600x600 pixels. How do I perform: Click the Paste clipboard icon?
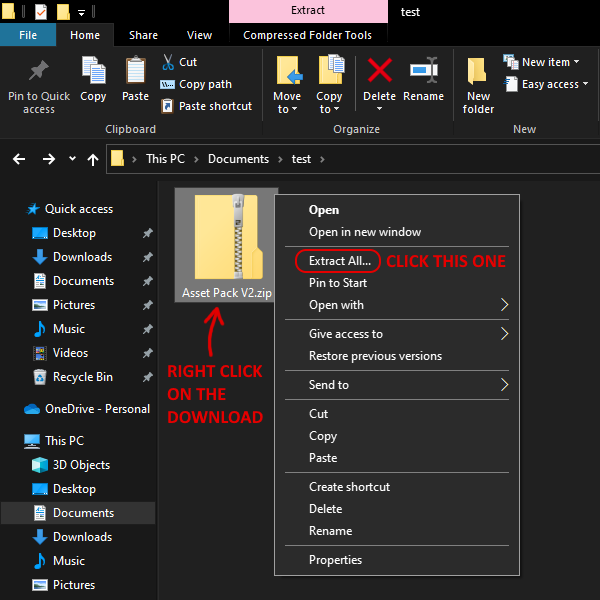coord(136,72)
